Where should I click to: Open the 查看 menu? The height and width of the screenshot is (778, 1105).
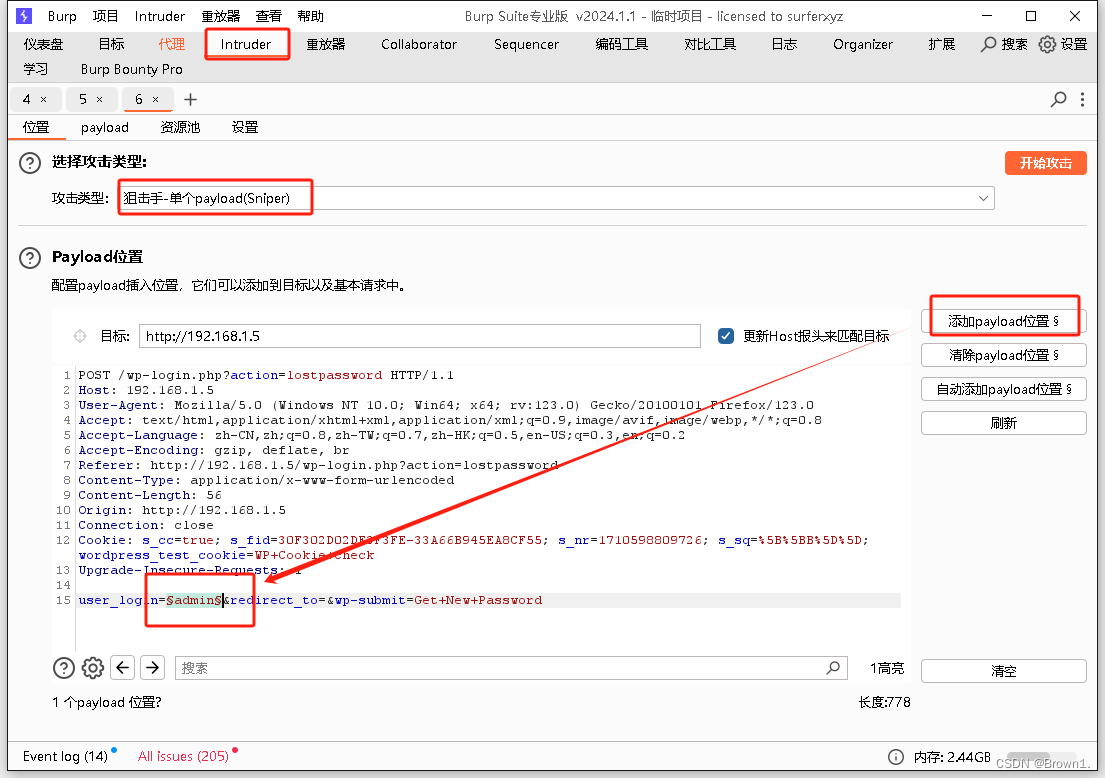click(x=268, y=16)
